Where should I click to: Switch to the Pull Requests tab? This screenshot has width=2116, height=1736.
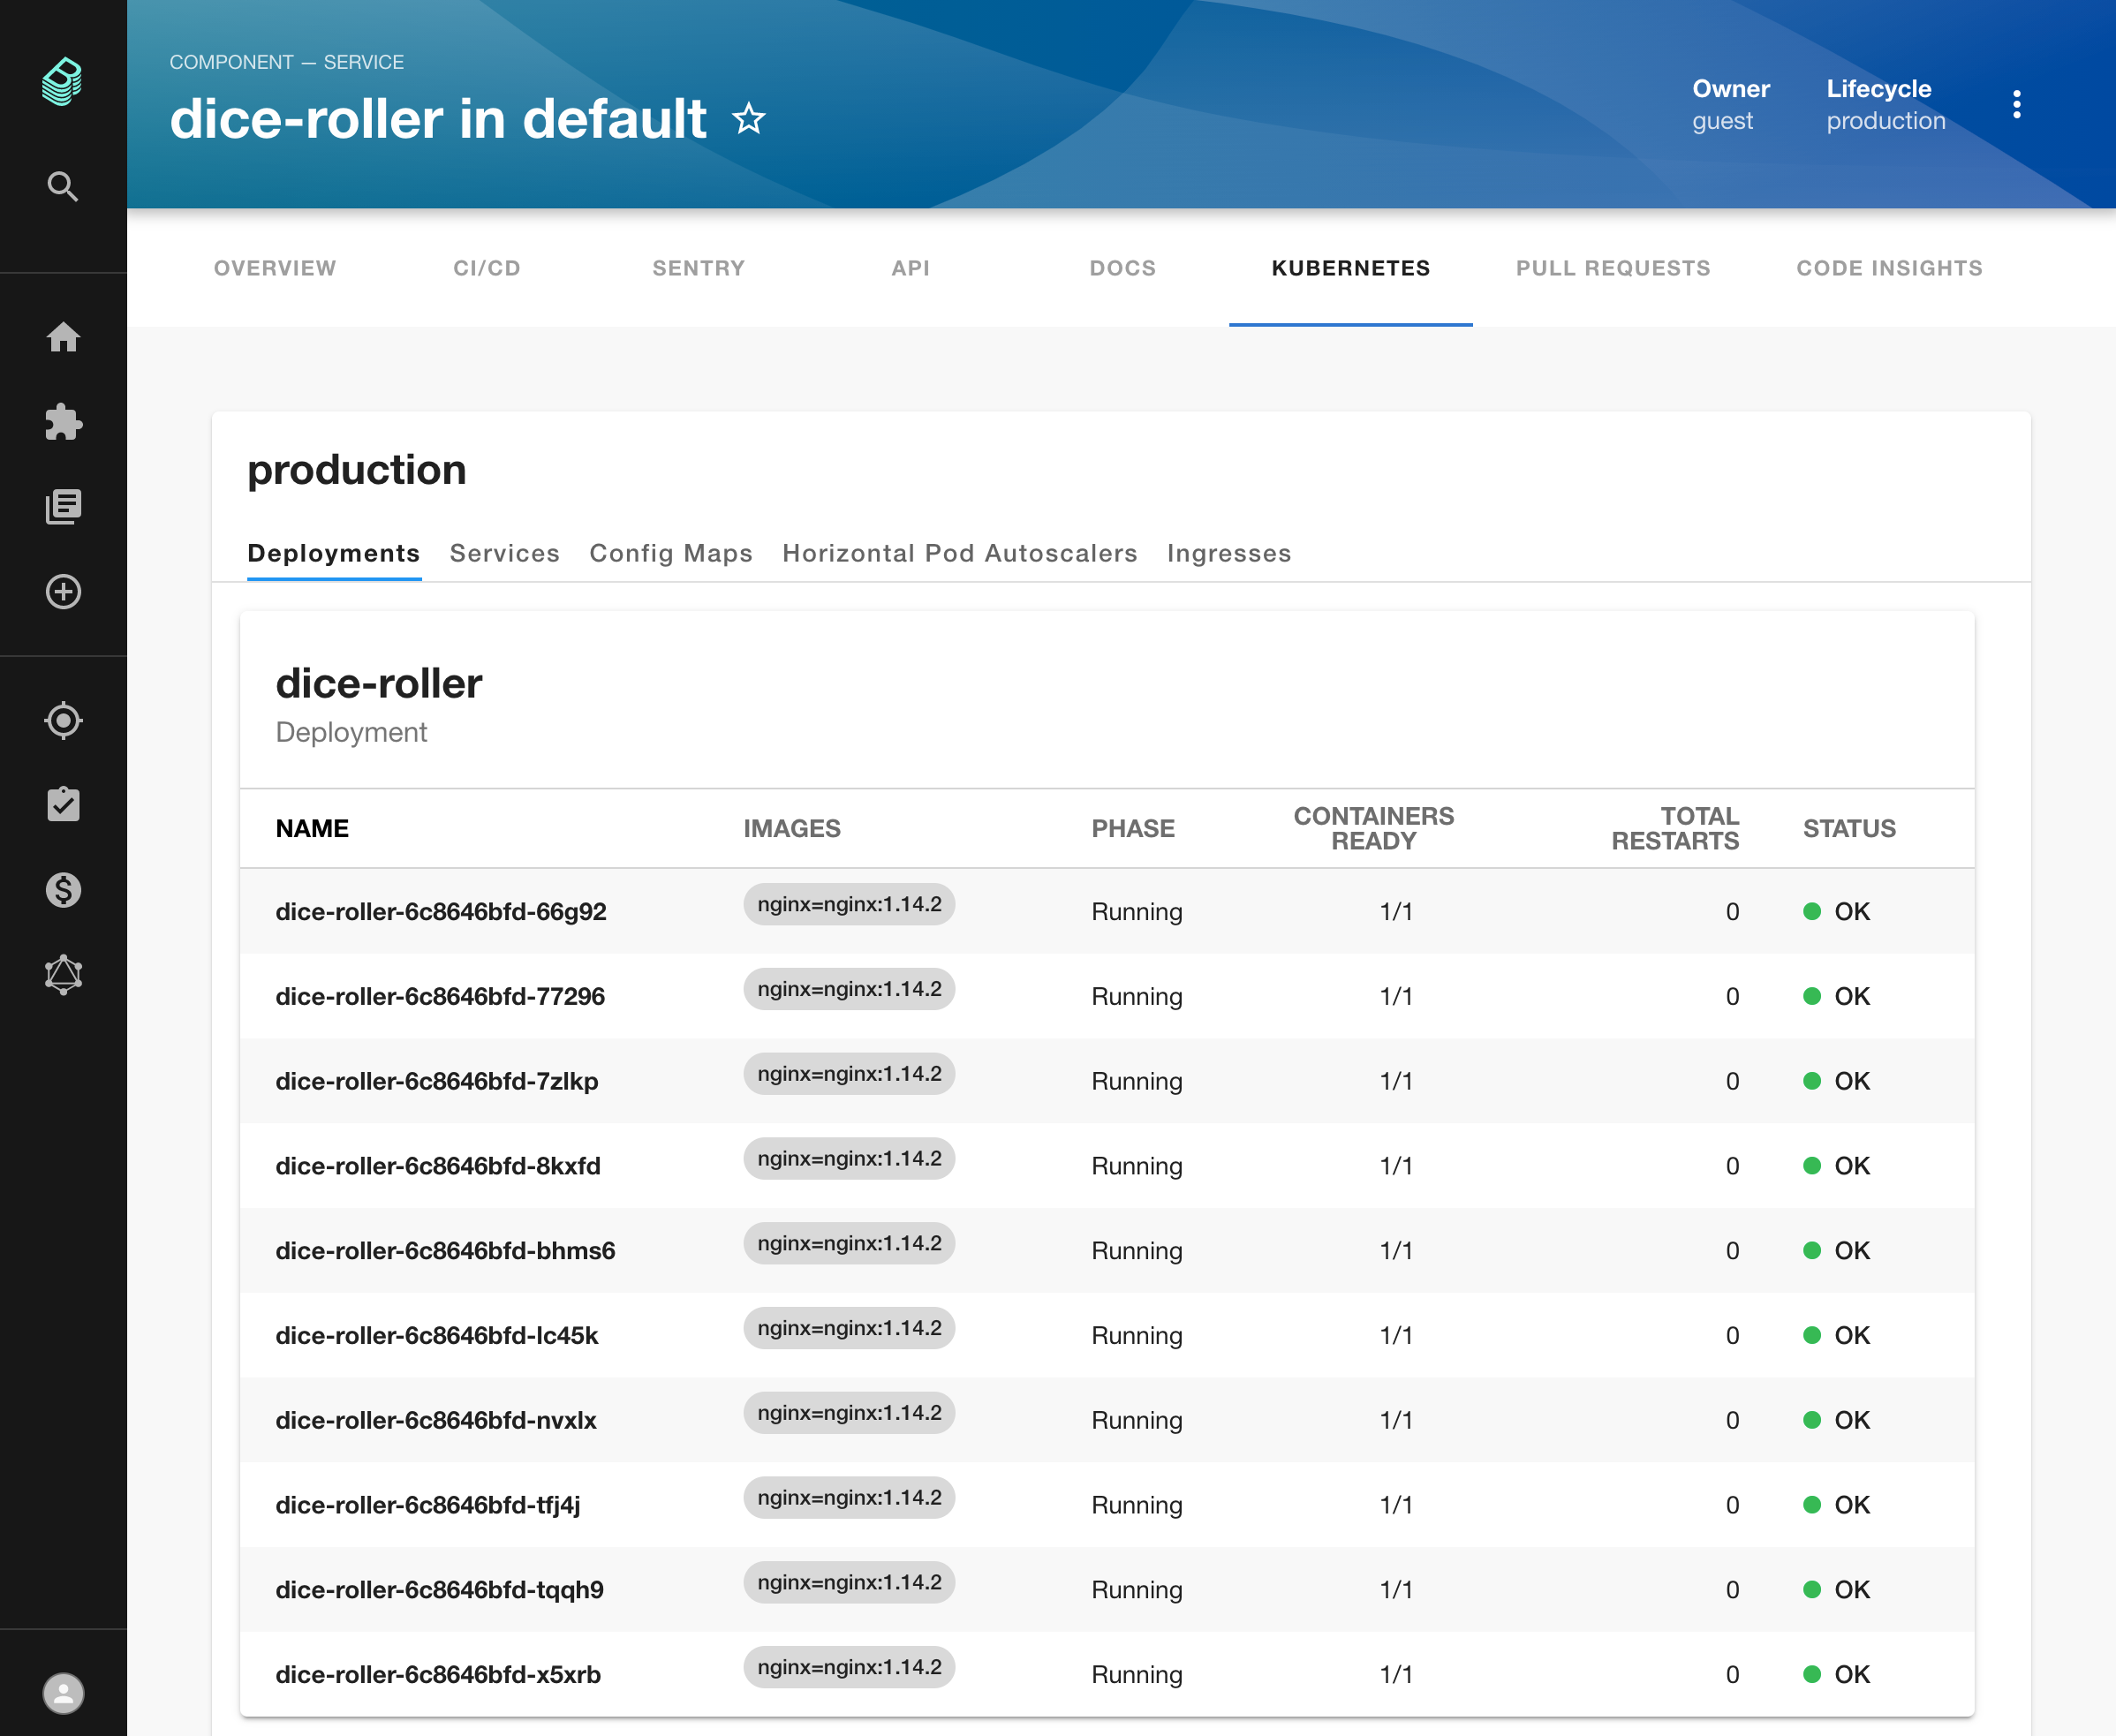[x=1612, y=268]
